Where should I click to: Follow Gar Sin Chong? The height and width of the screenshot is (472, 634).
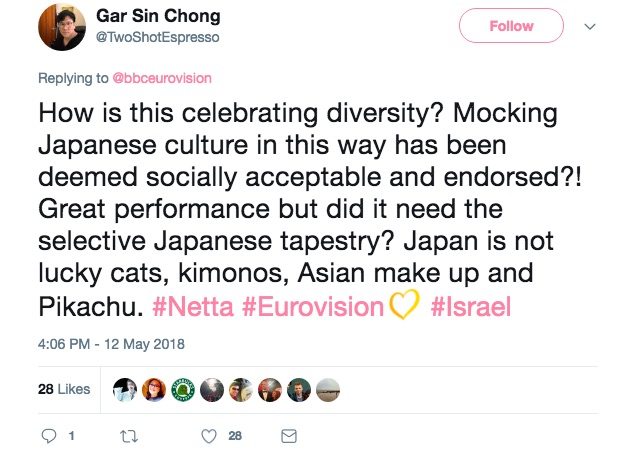(x=510, y=26)
